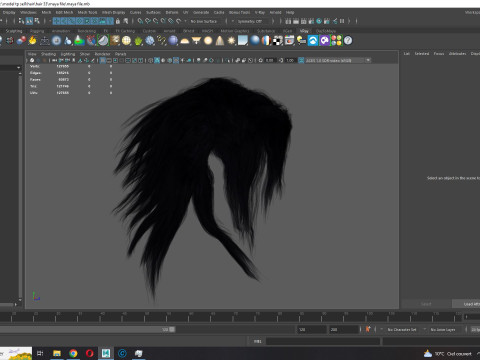
Task: Click the checkerboard shelf icon
Action: [x=278, y=40]
